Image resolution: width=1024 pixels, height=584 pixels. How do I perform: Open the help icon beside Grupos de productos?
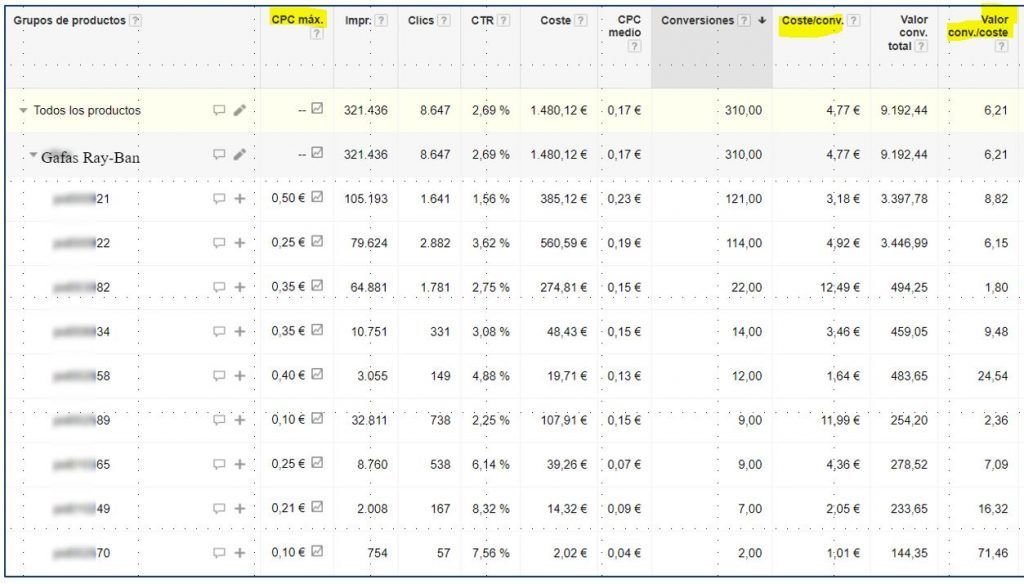[x=135, y=20]
